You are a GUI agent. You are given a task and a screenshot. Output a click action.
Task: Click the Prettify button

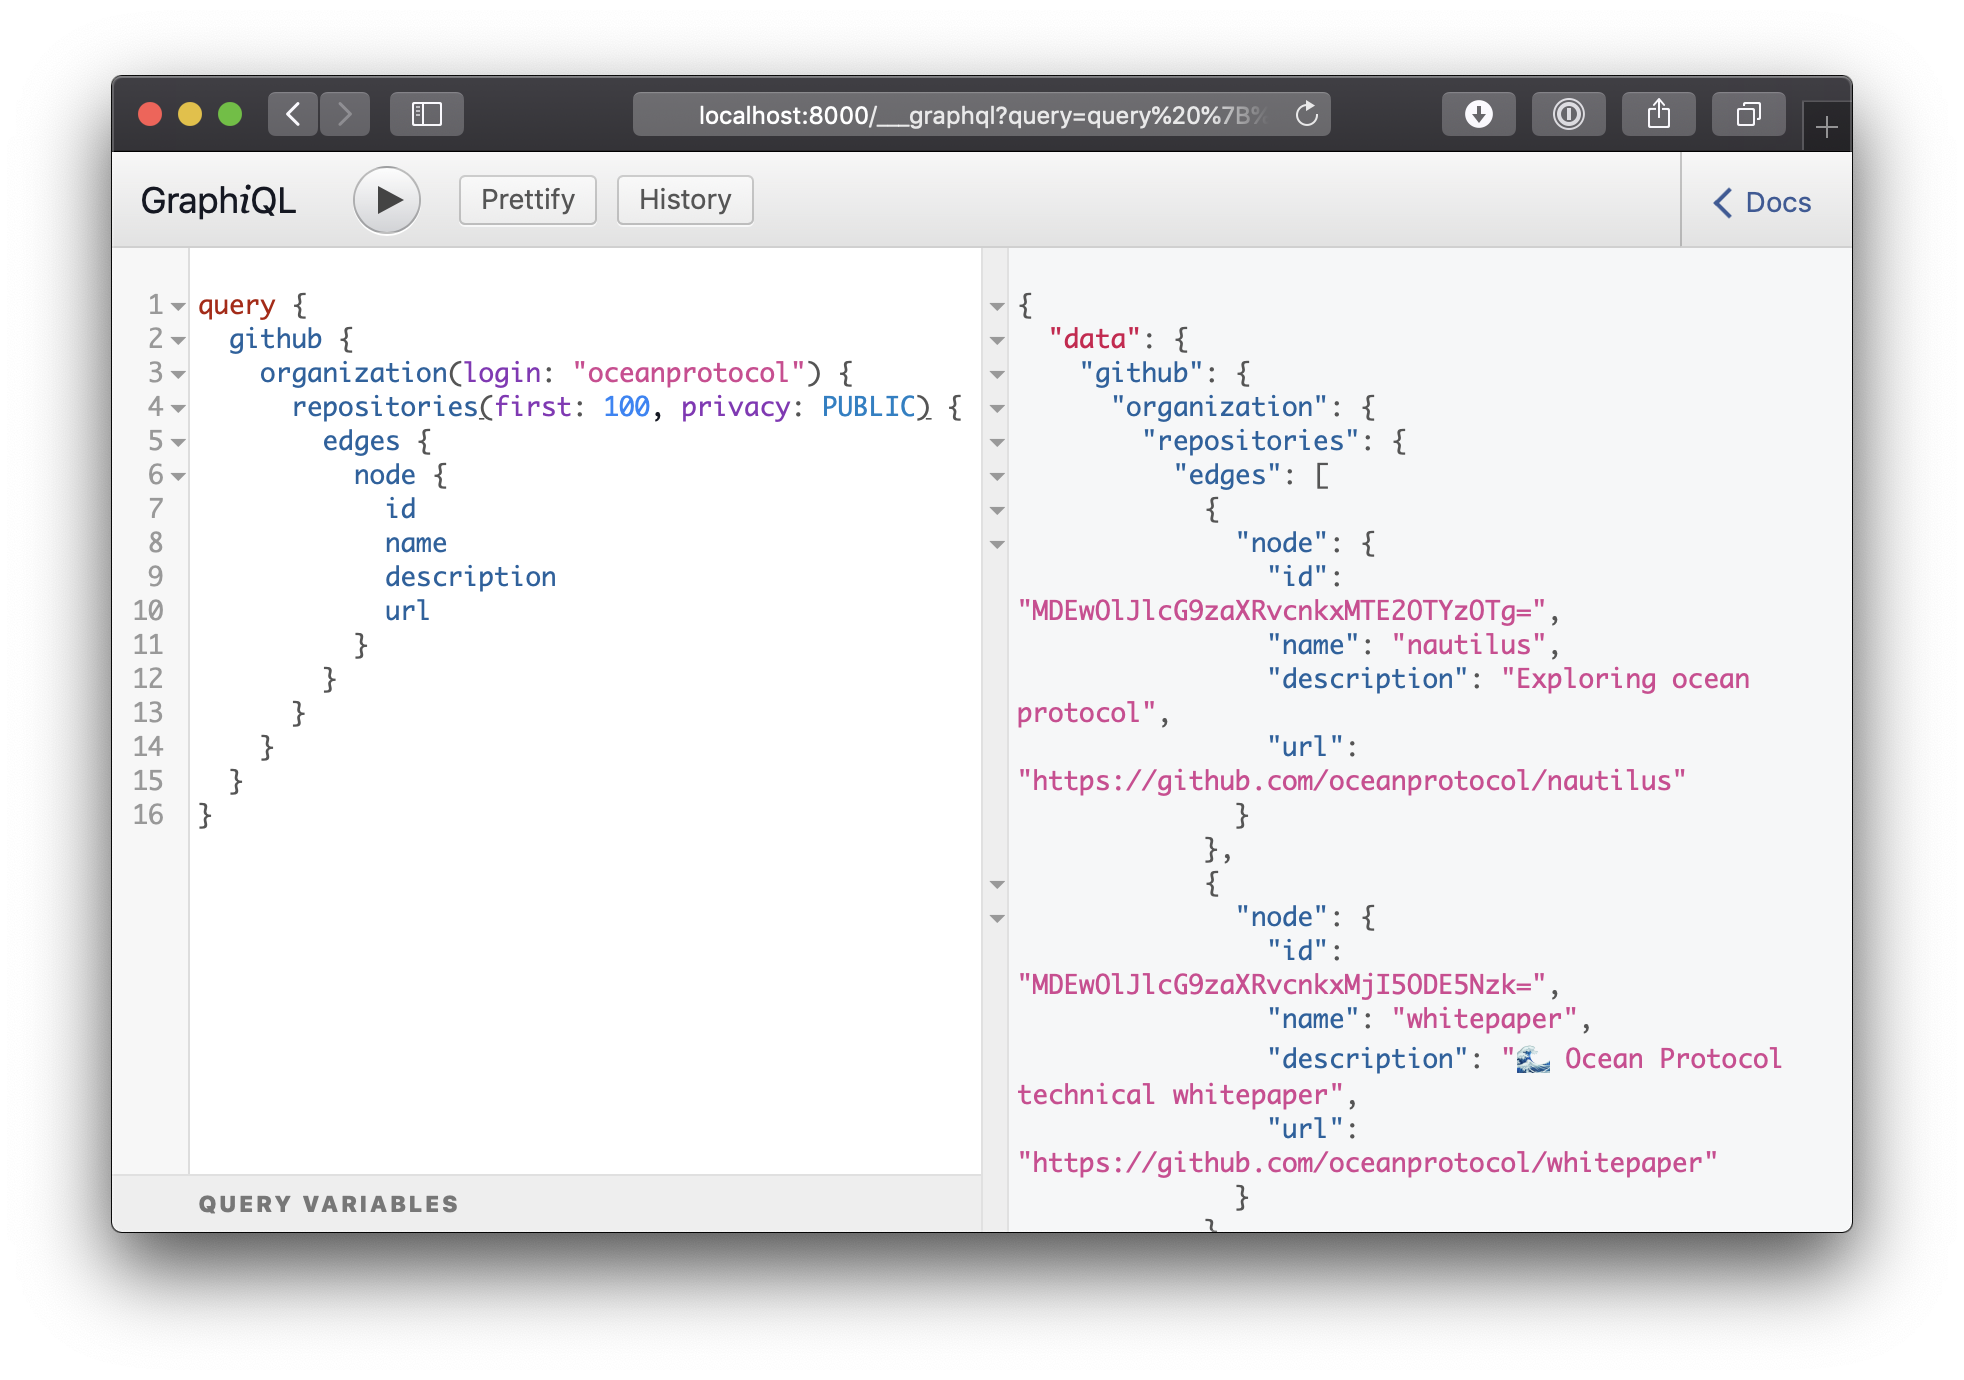(x=528, y=200)
